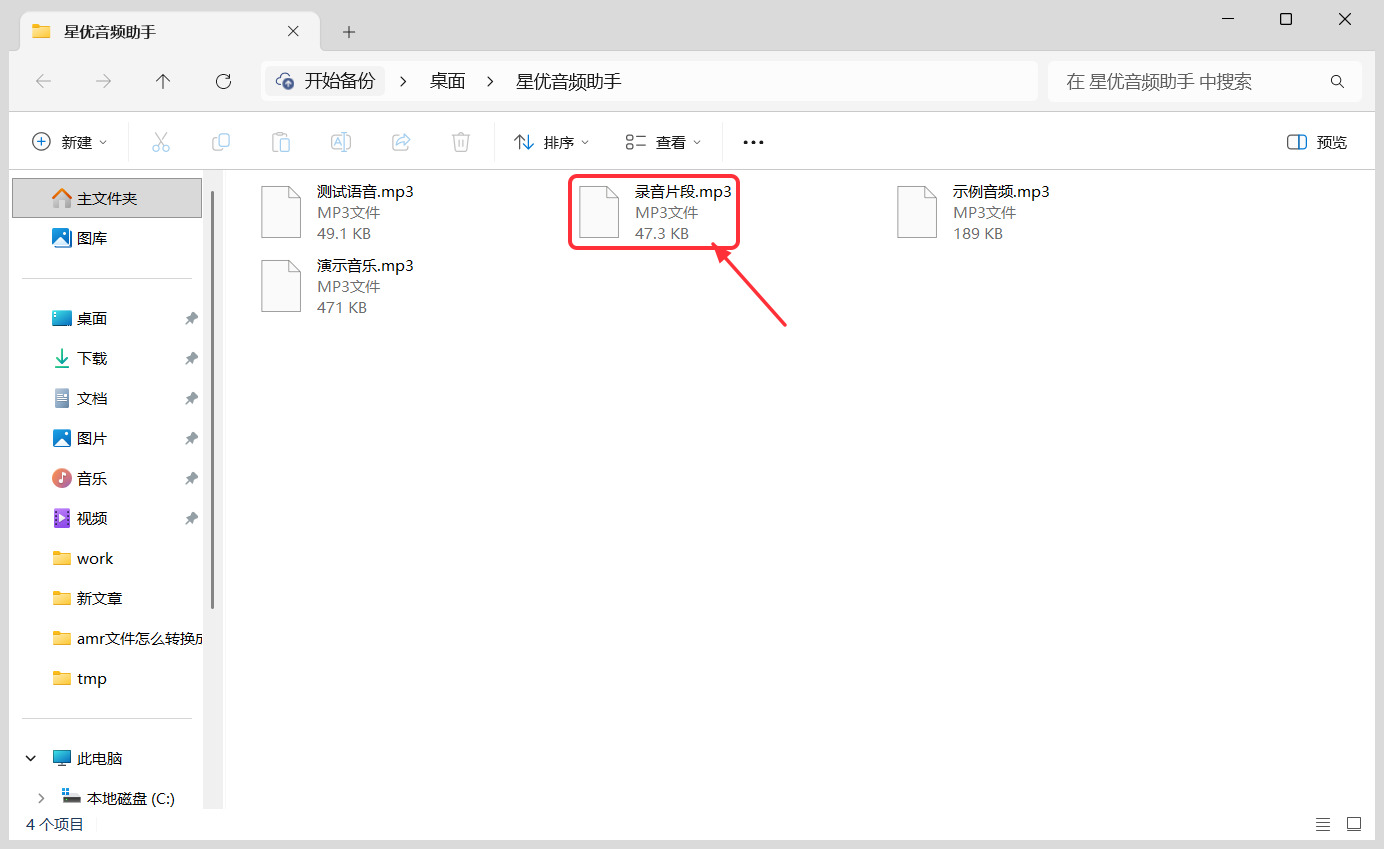Screen dimensions: 1384x849
Task: Select the 演示音乐.mp3 file icon
Action: (x=281, y=286)
